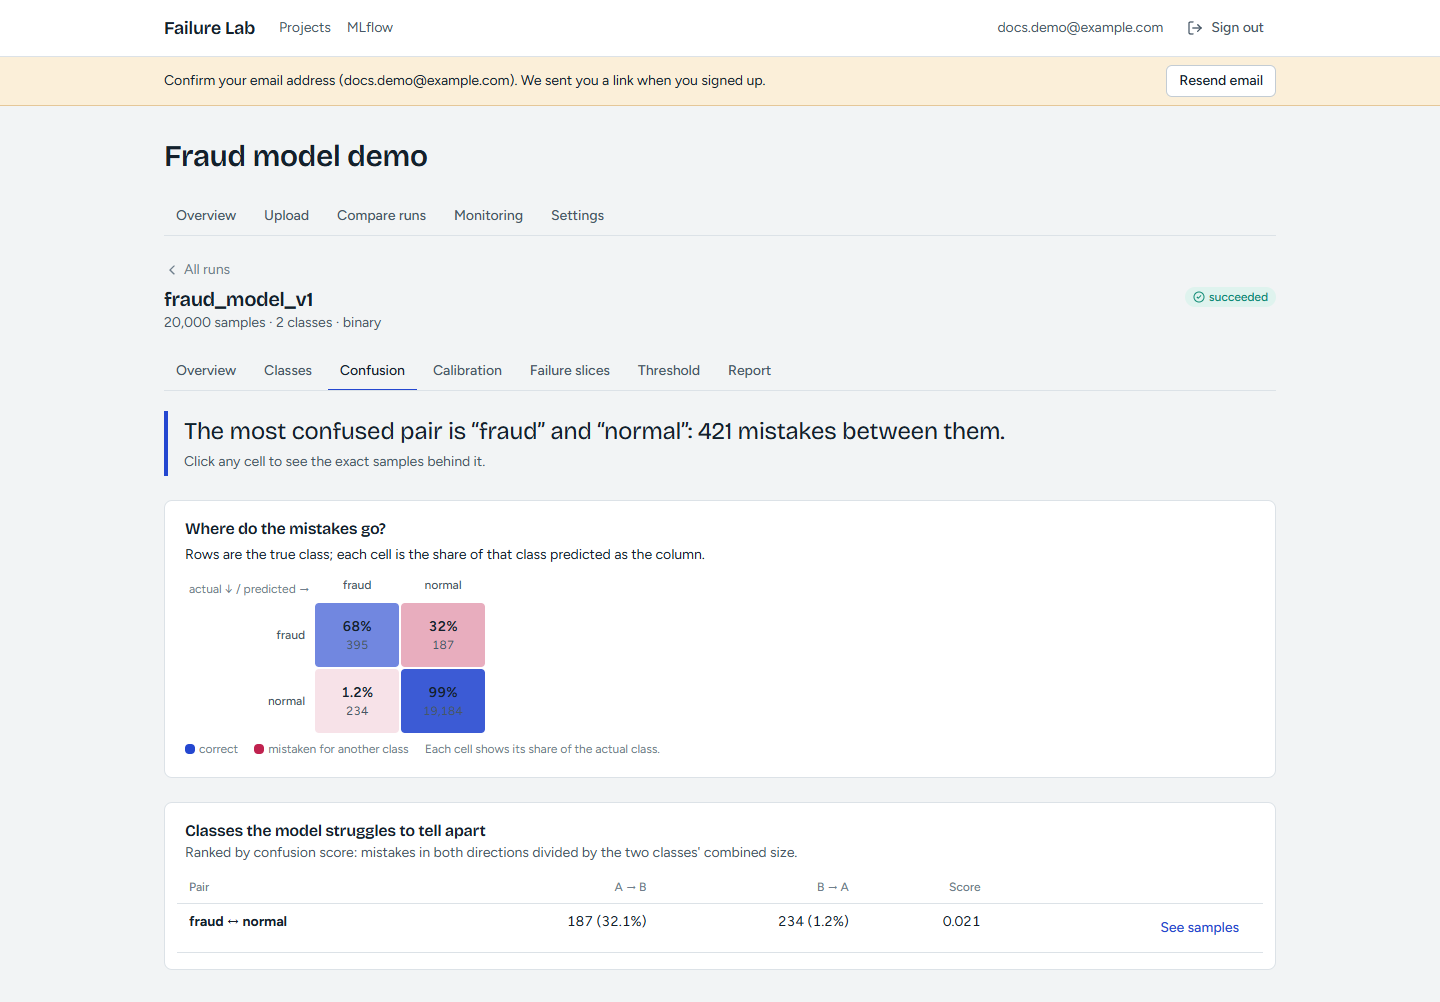Click the sign out arrow icon
The height and width of the screenshot is (1002, 1440).
tap(1195, 28)
